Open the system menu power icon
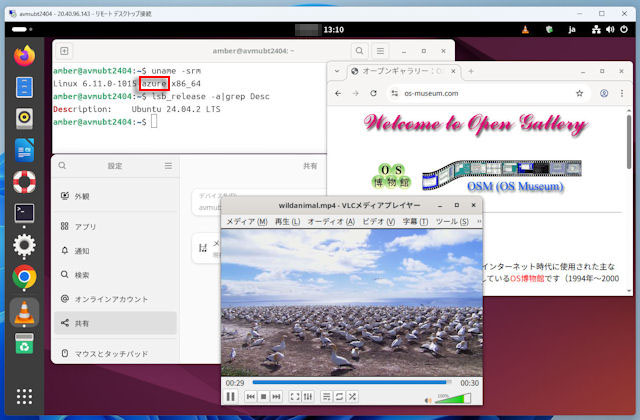The height and width of the screenshot is (420, 640). (624, 29)
